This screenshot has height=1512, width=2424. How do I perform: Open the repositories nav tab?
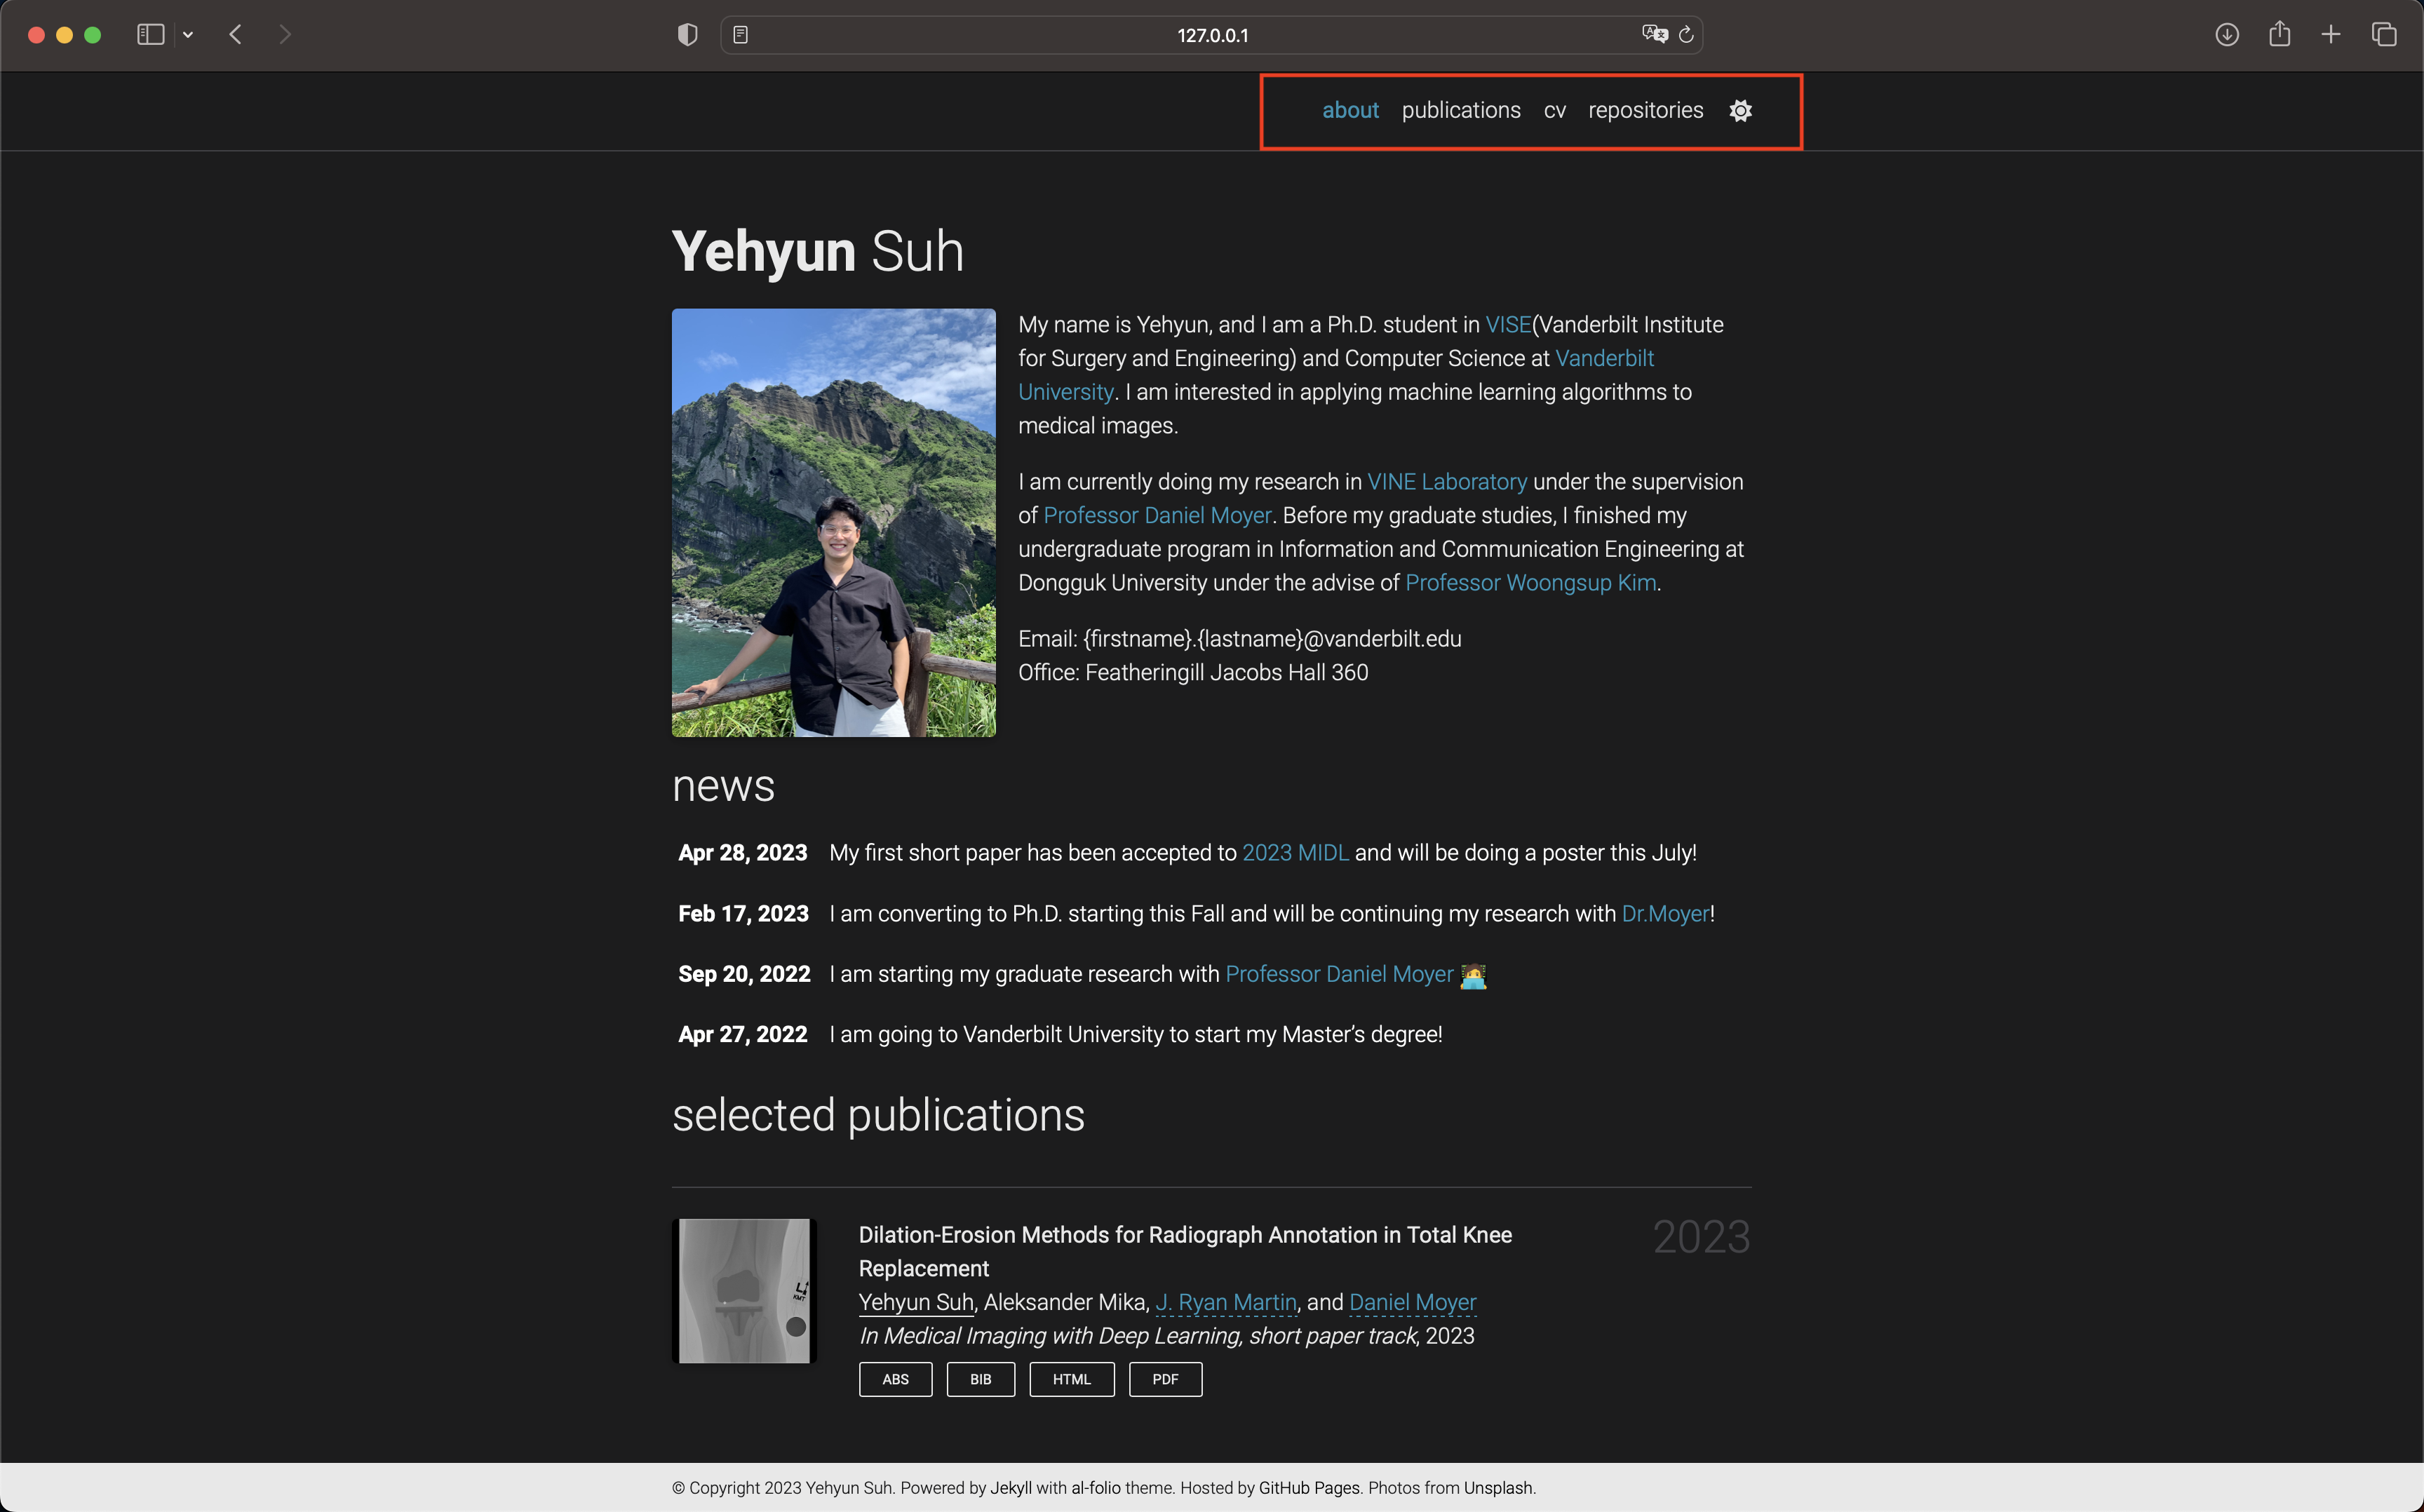(x=1645, y=111)
